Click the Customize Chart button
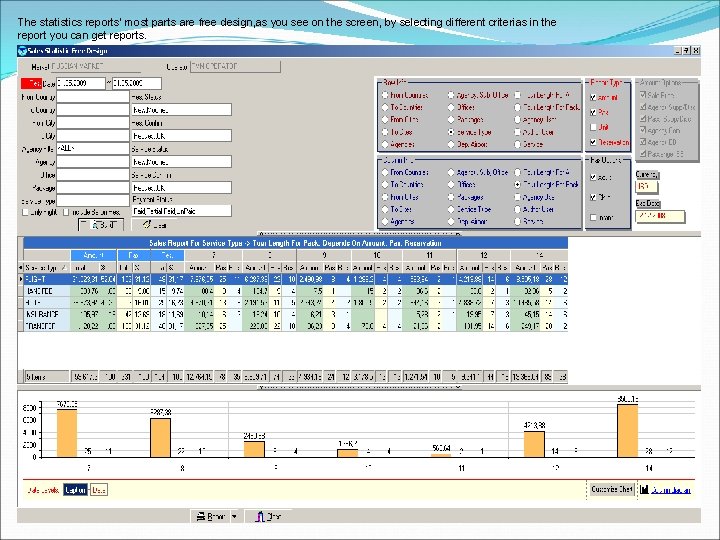720x540 pixels. pos(612,489)
